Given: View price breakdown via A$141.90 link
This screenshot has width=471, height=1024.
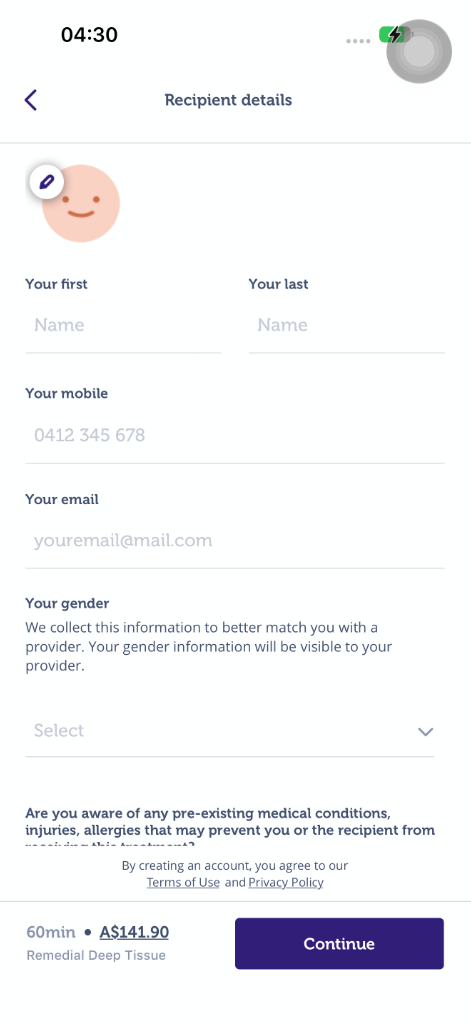Looking at the screenshot, I should [134, 932].
